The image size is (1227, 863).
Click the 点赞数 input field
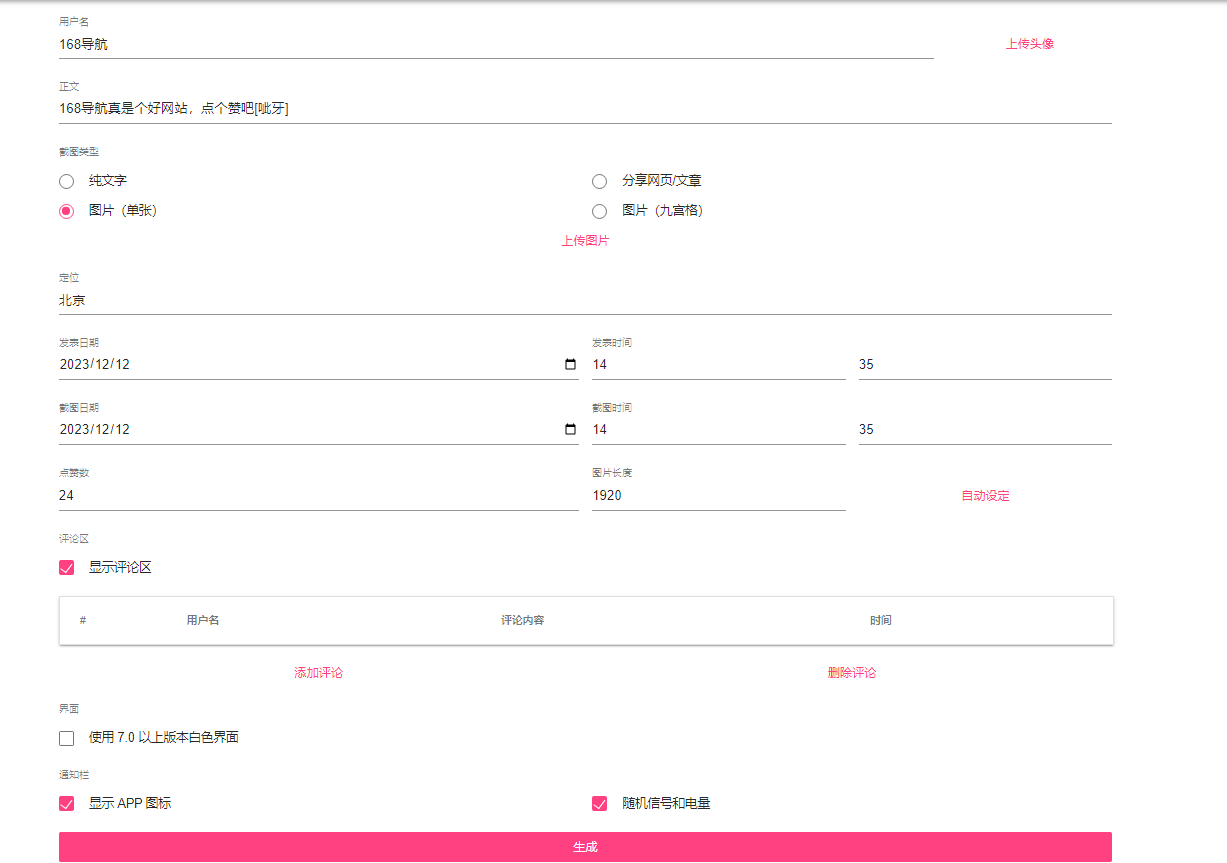click(318, 496)
